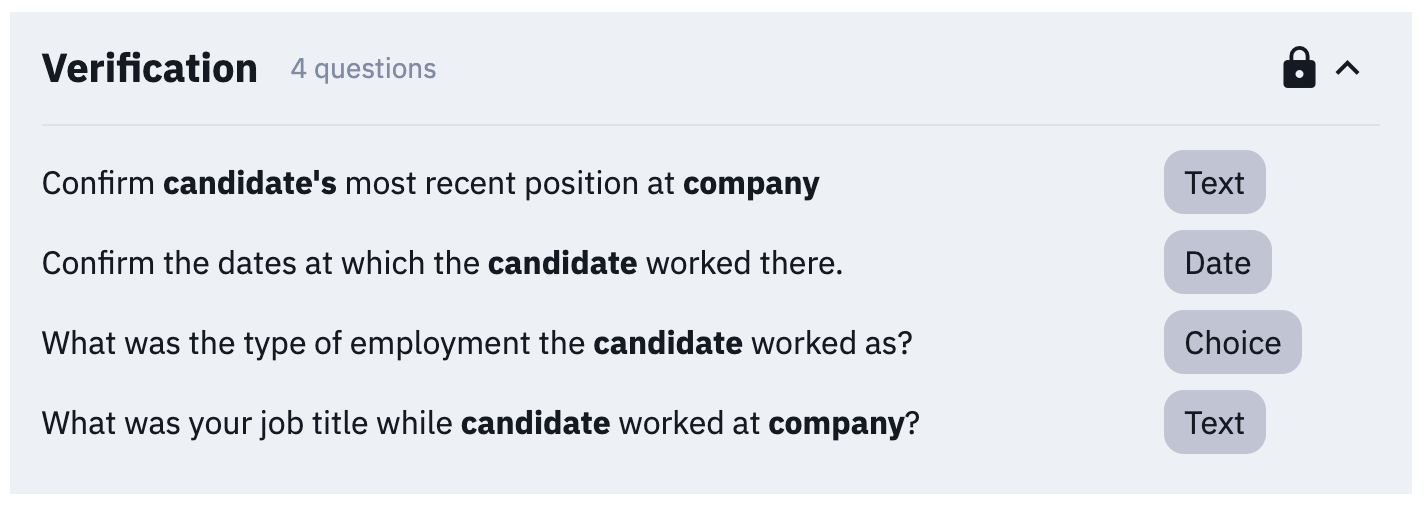Collapse the Verification section with the chevron
The image size is (1424, 506).
point(1348,68)
